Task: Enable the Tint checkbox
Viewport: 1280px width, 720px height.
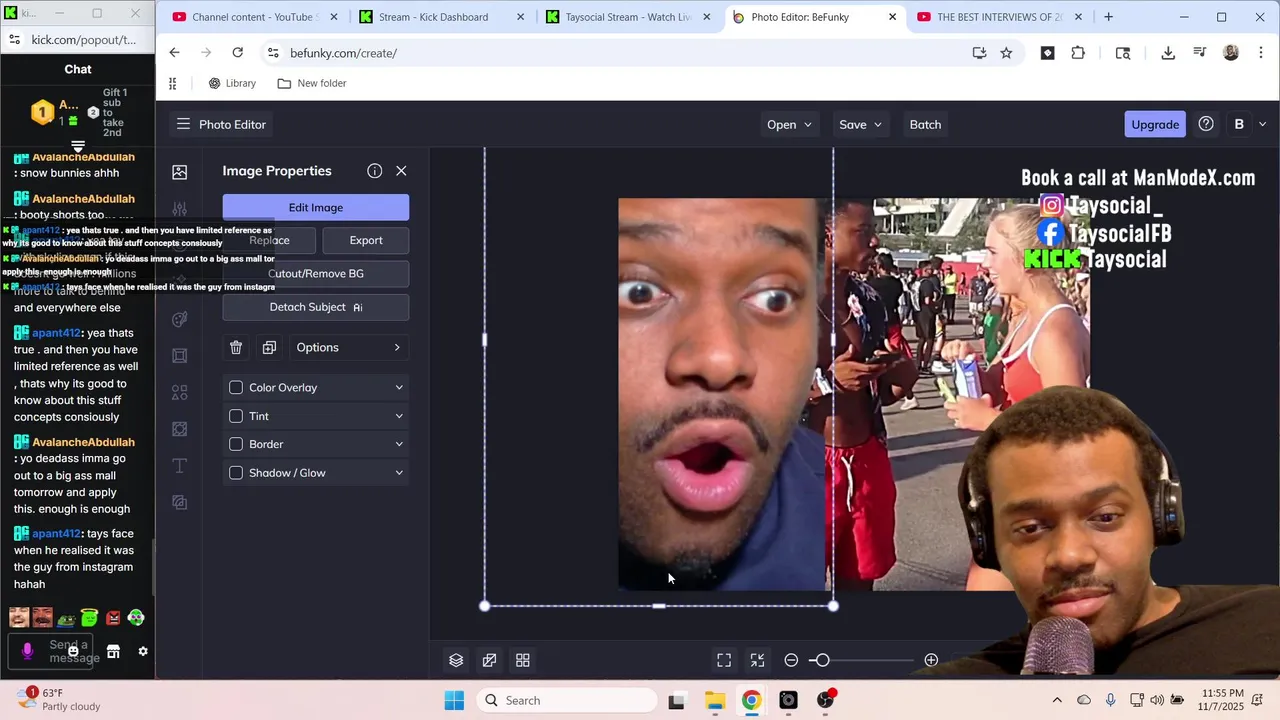Action: (x=236, y=416)
